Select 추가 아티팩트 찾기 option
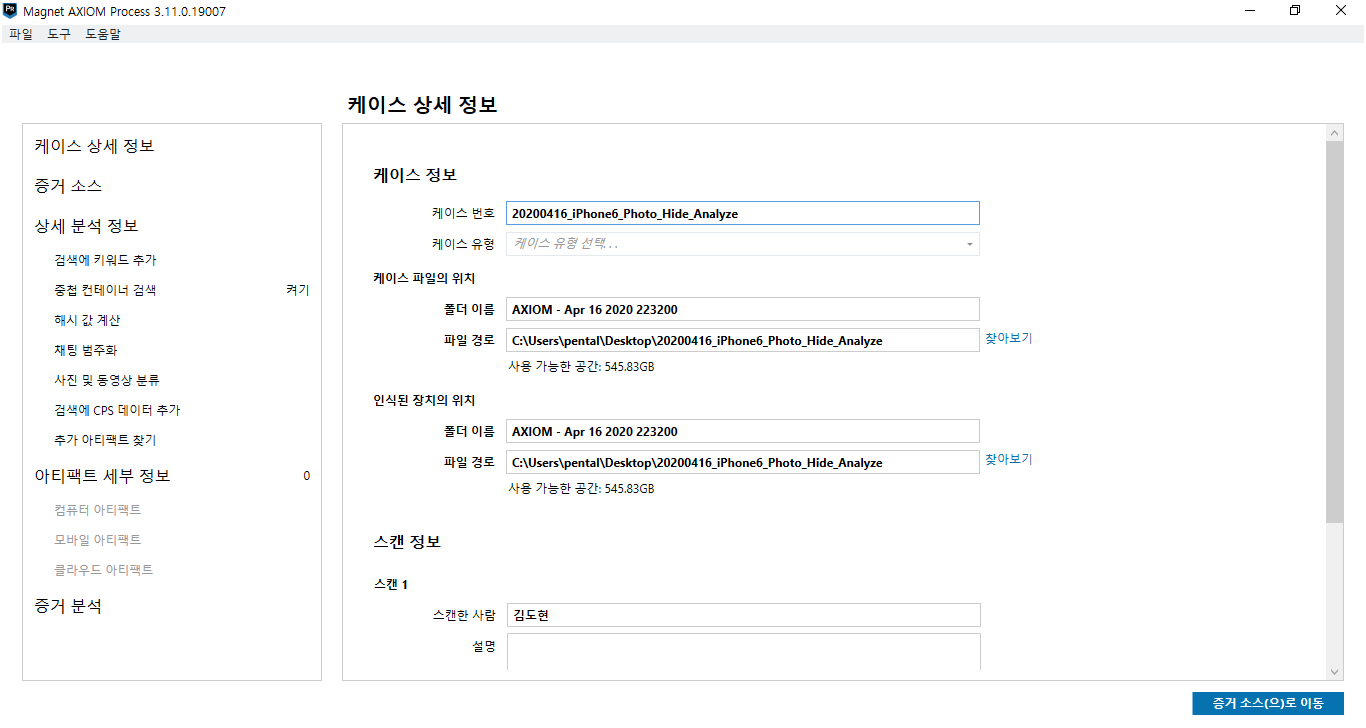This screenshot has height=728, width=1366. (x=105, y=440)
